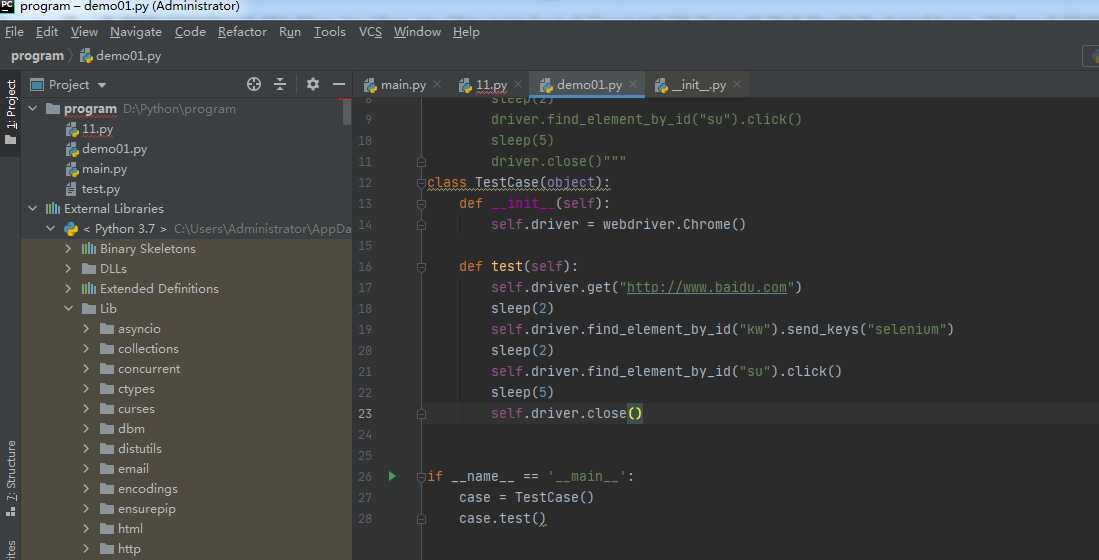Open Project panel settings gear
This screenshot has height=560, width=1099.
click(313, 84)
